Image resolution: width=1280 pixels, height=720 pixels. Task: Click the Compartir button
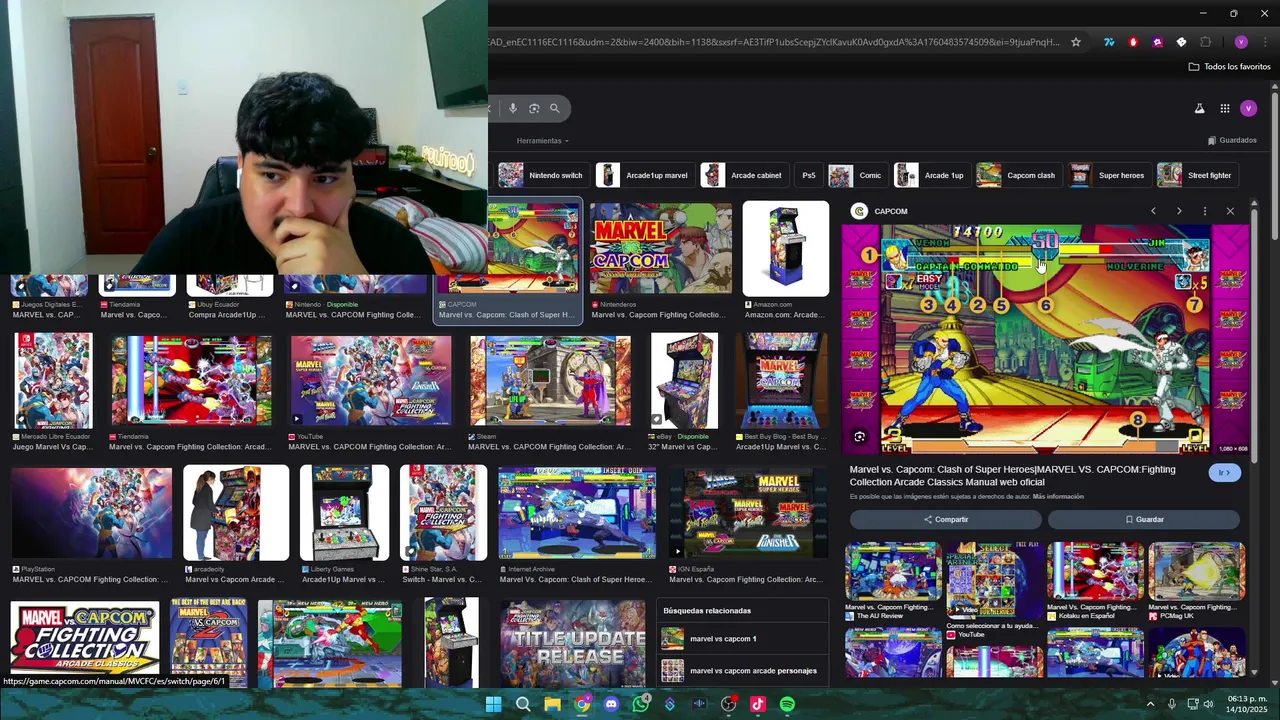point(945,519)
